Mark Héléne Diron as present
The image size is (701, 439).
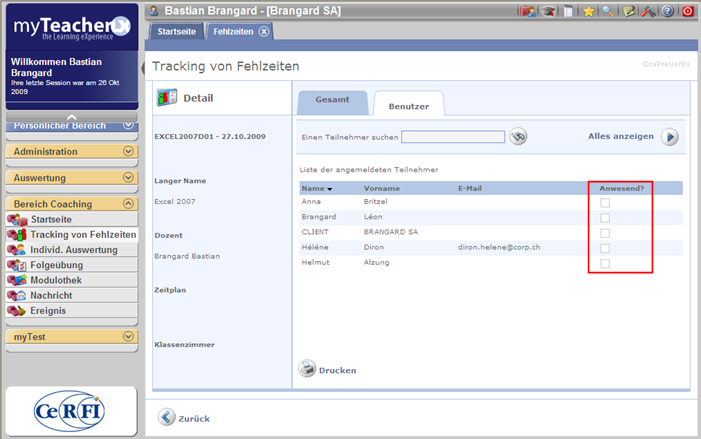pyautogui.click(x=603, y=248)
